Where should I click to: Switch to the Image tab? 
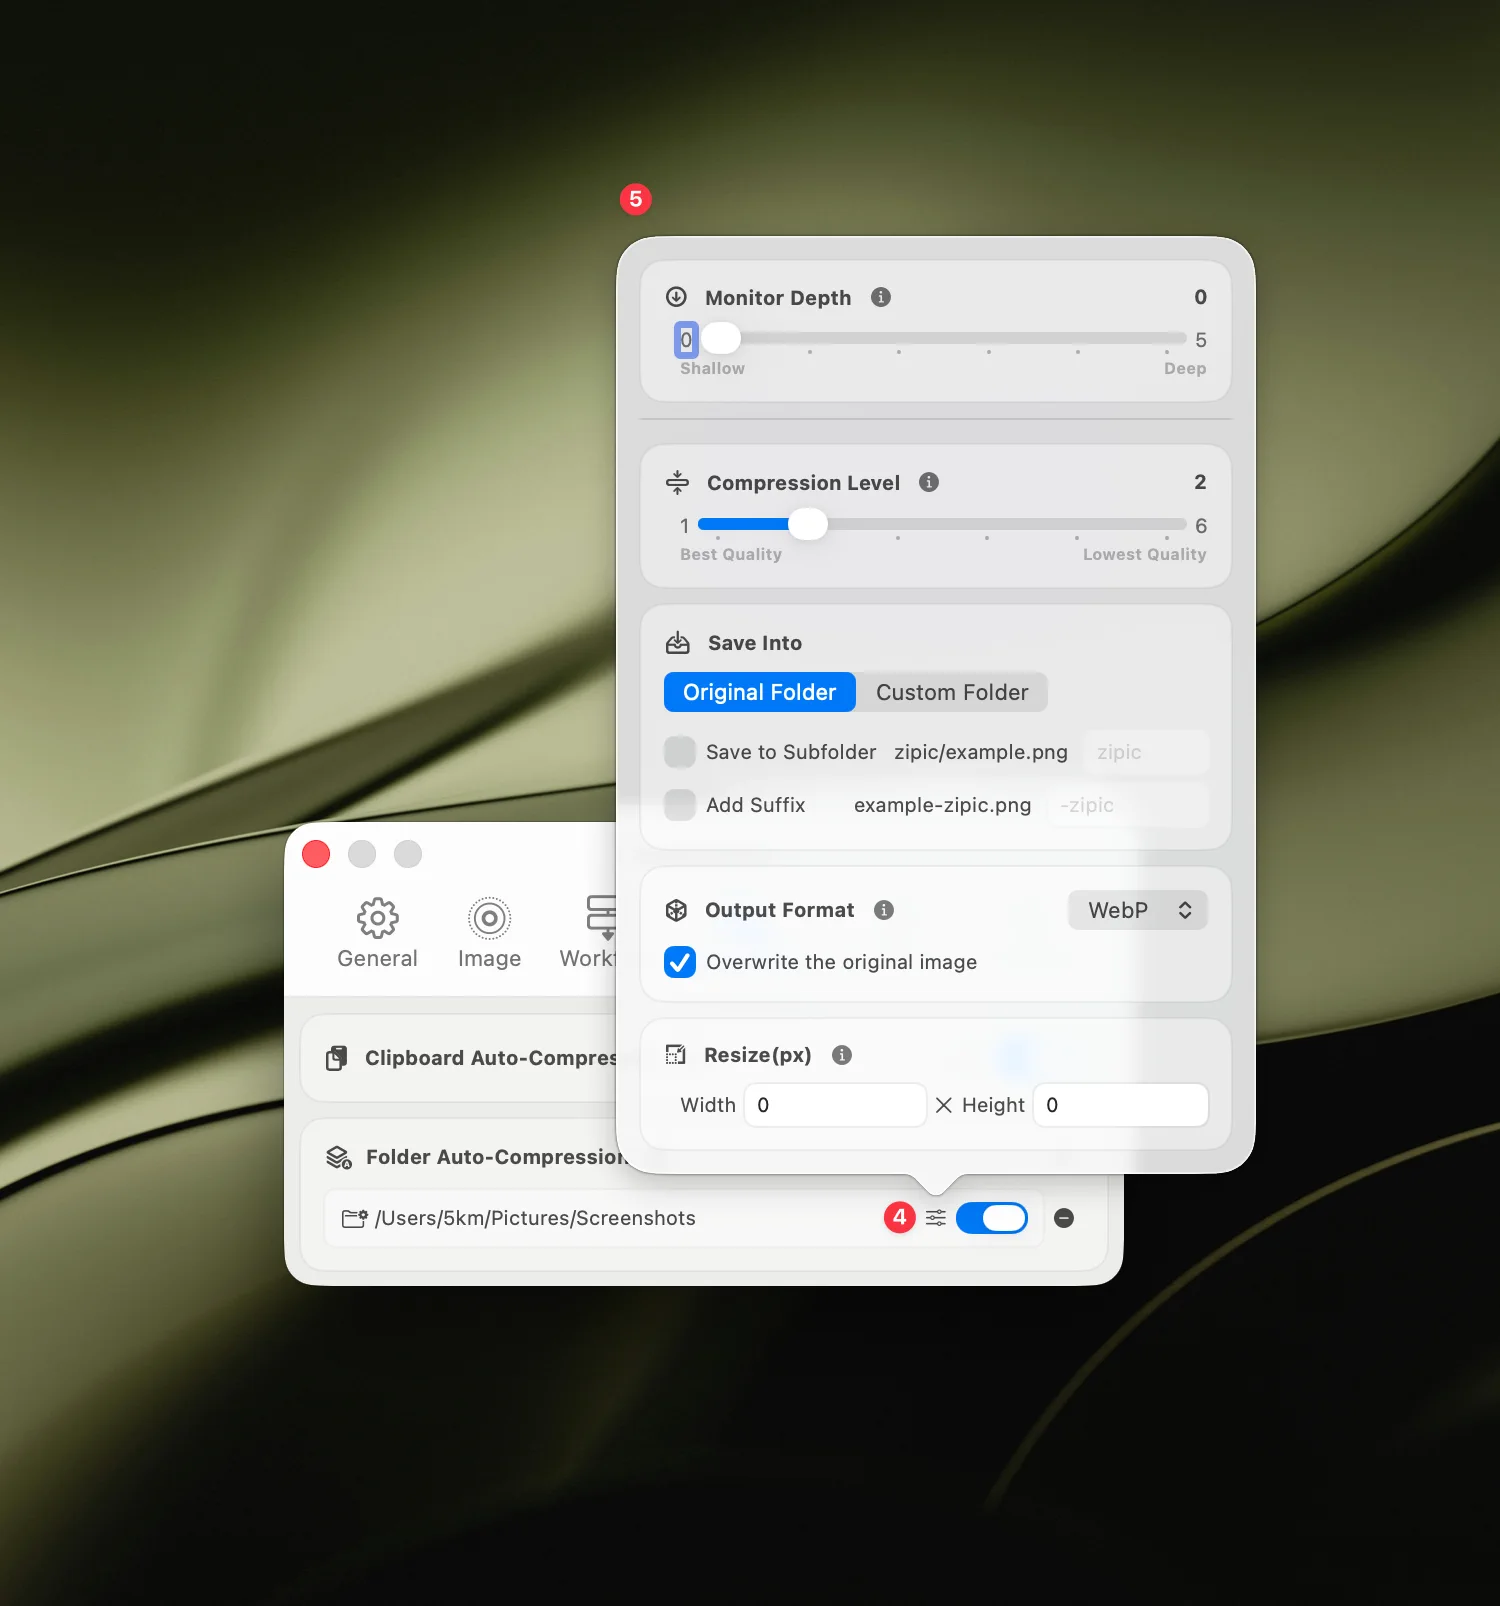489,933
